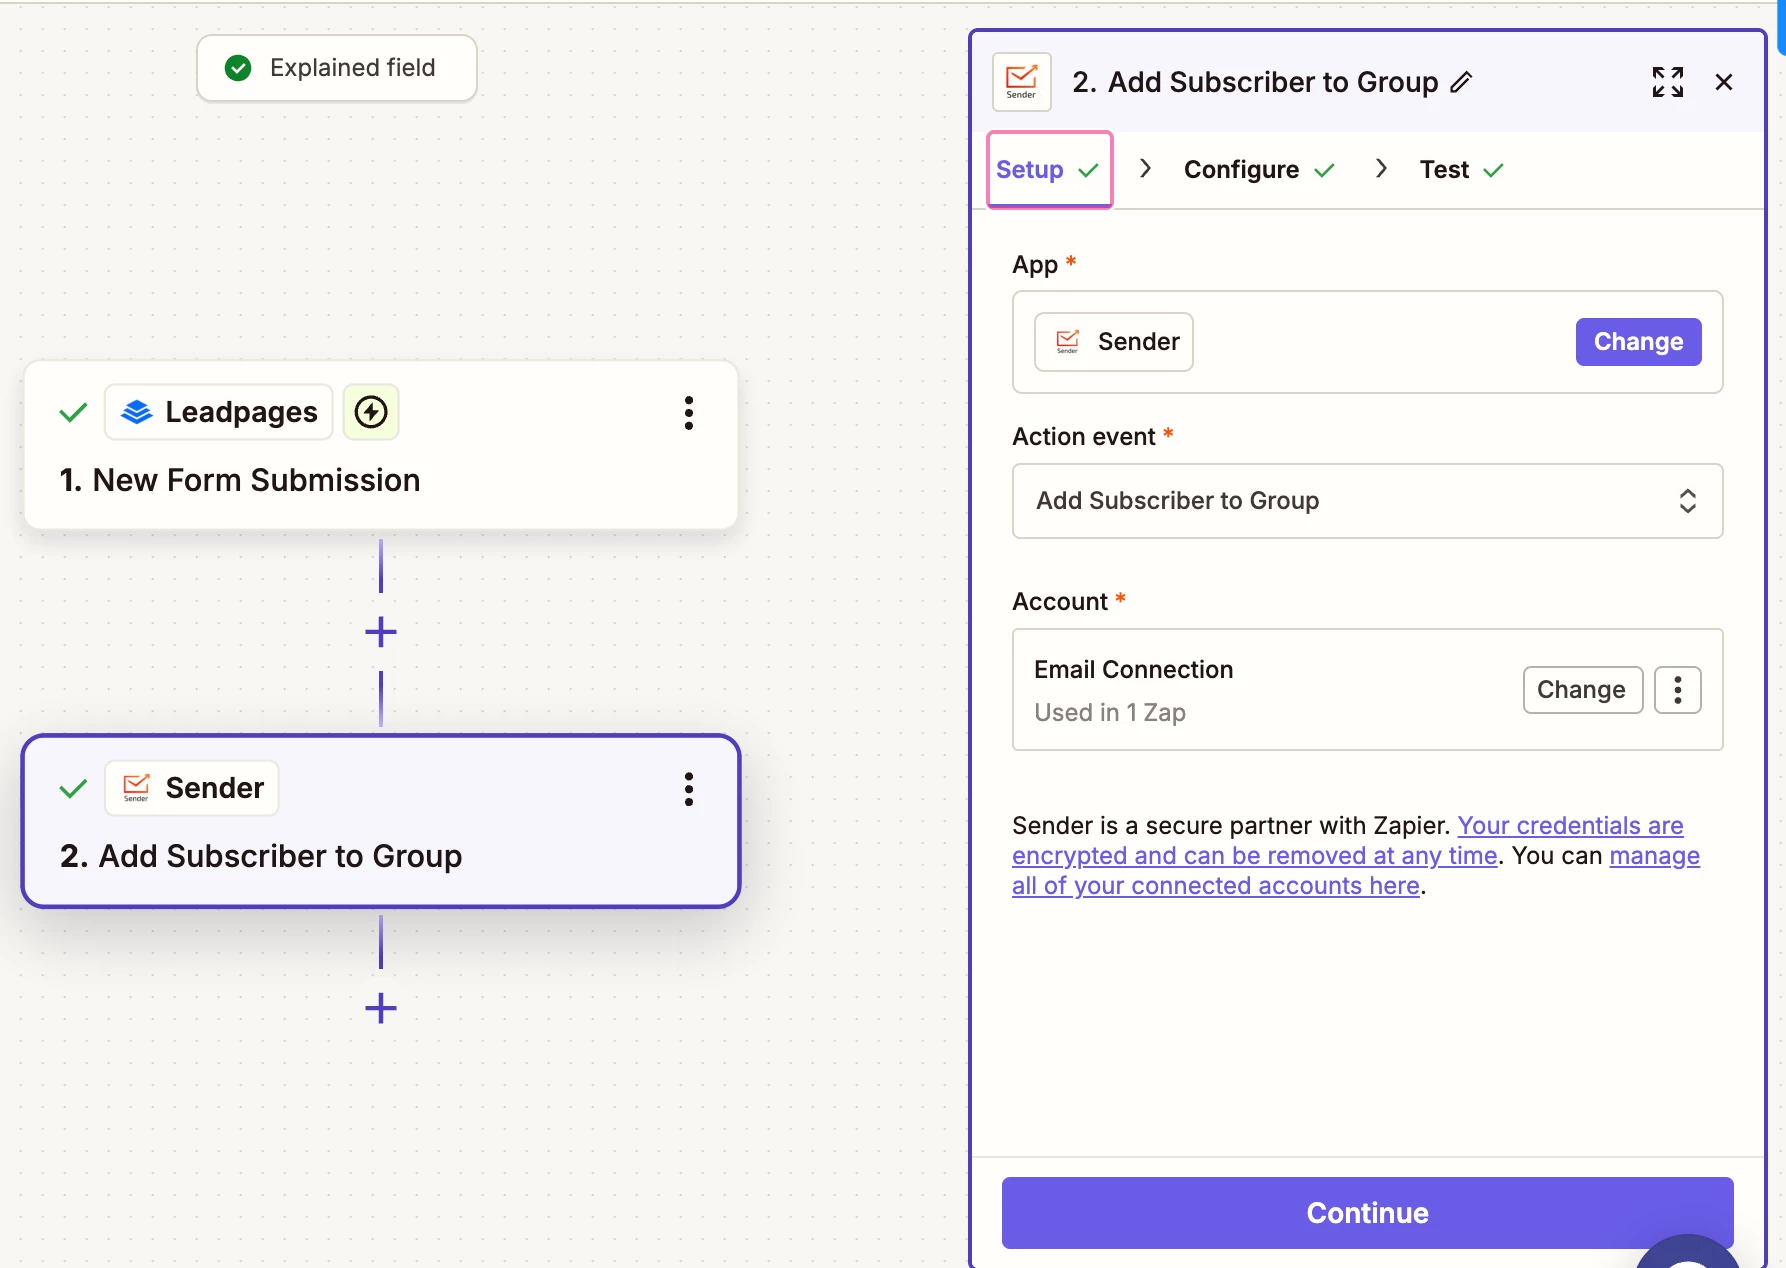Add a step after Sender step

coord(381,1008)
